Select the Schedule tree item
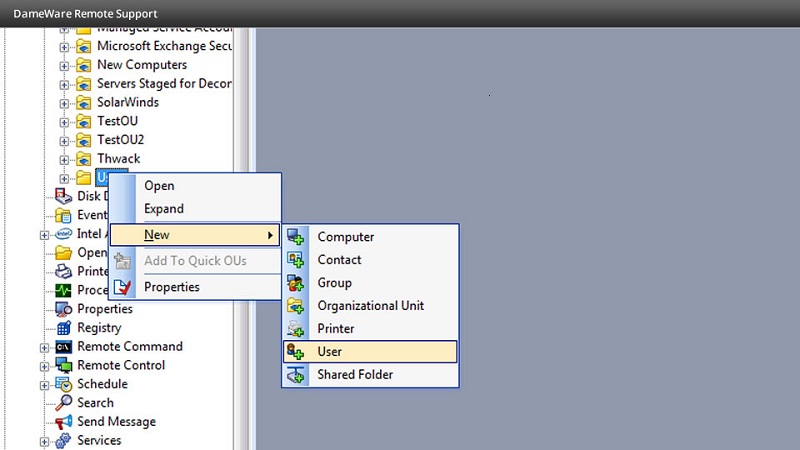The width and height of the screenshot is (800, 450). pos(102,384)
